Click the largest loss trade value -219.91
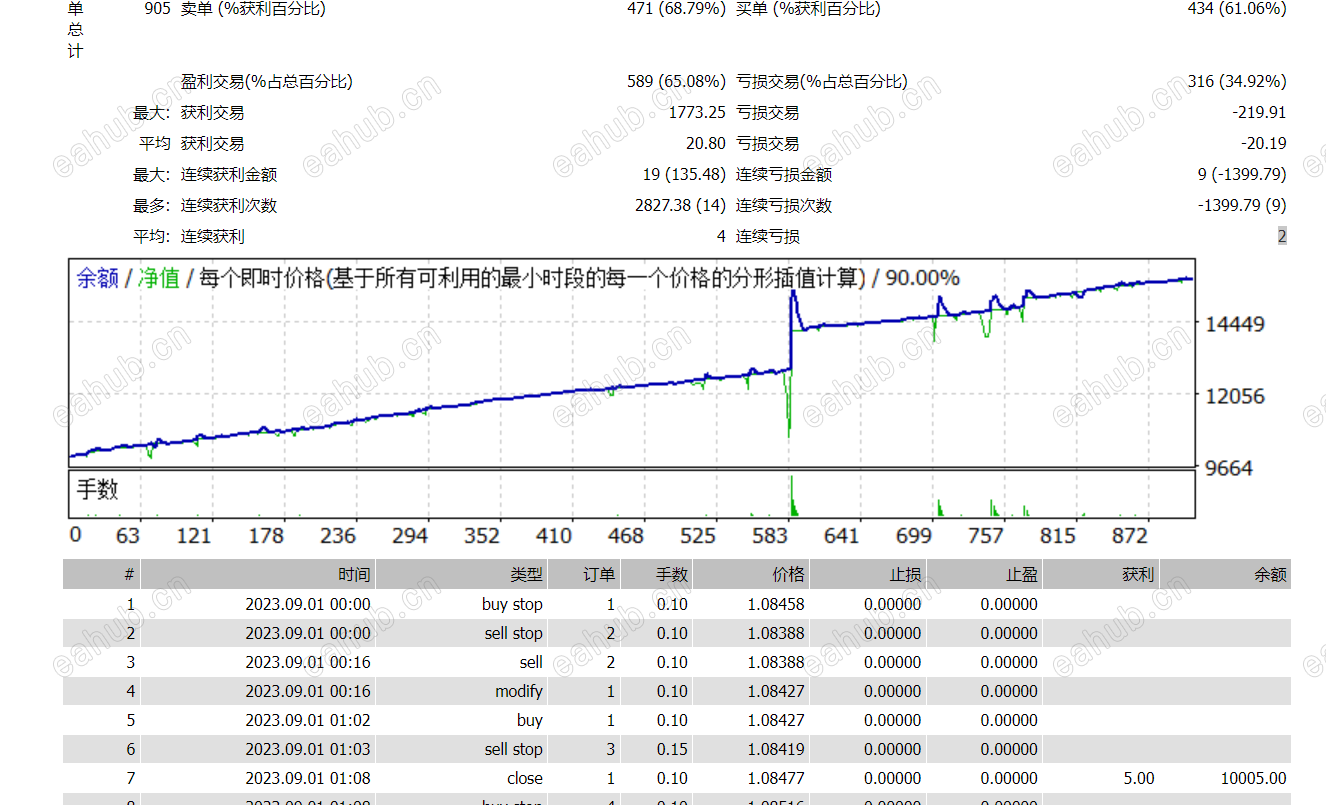The height and width of the screenshot is (805, 1326). click(x=1259, y=113)
